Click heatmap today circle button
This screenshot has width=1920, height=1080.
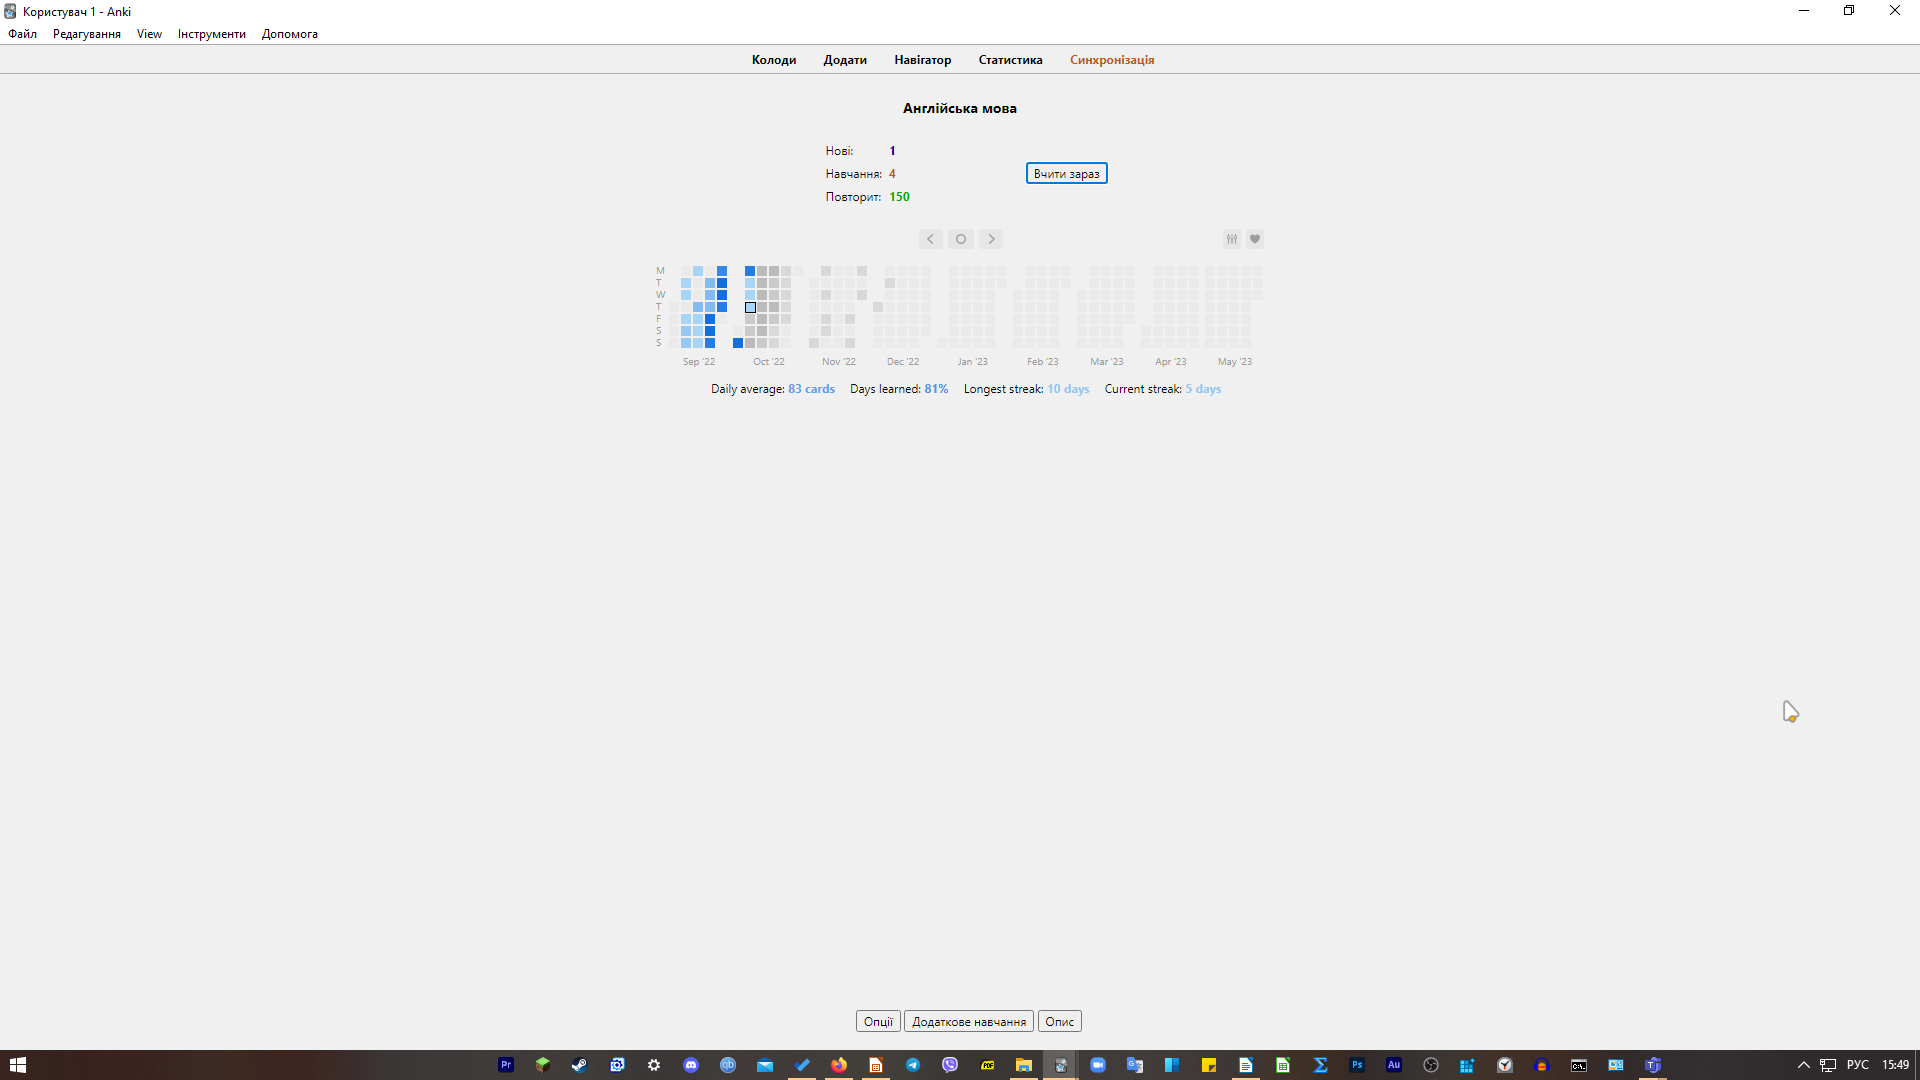(x=961, y=239)
